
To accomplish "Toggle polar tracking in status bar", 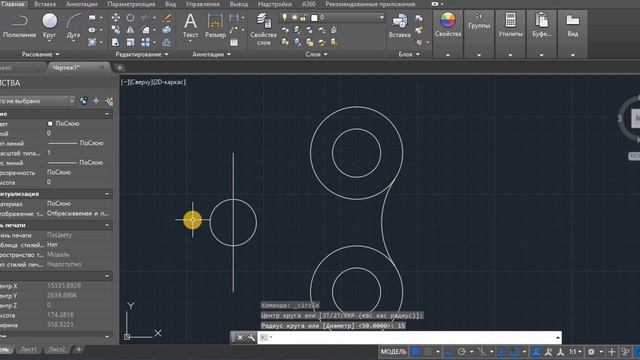I will pos(462,351).
